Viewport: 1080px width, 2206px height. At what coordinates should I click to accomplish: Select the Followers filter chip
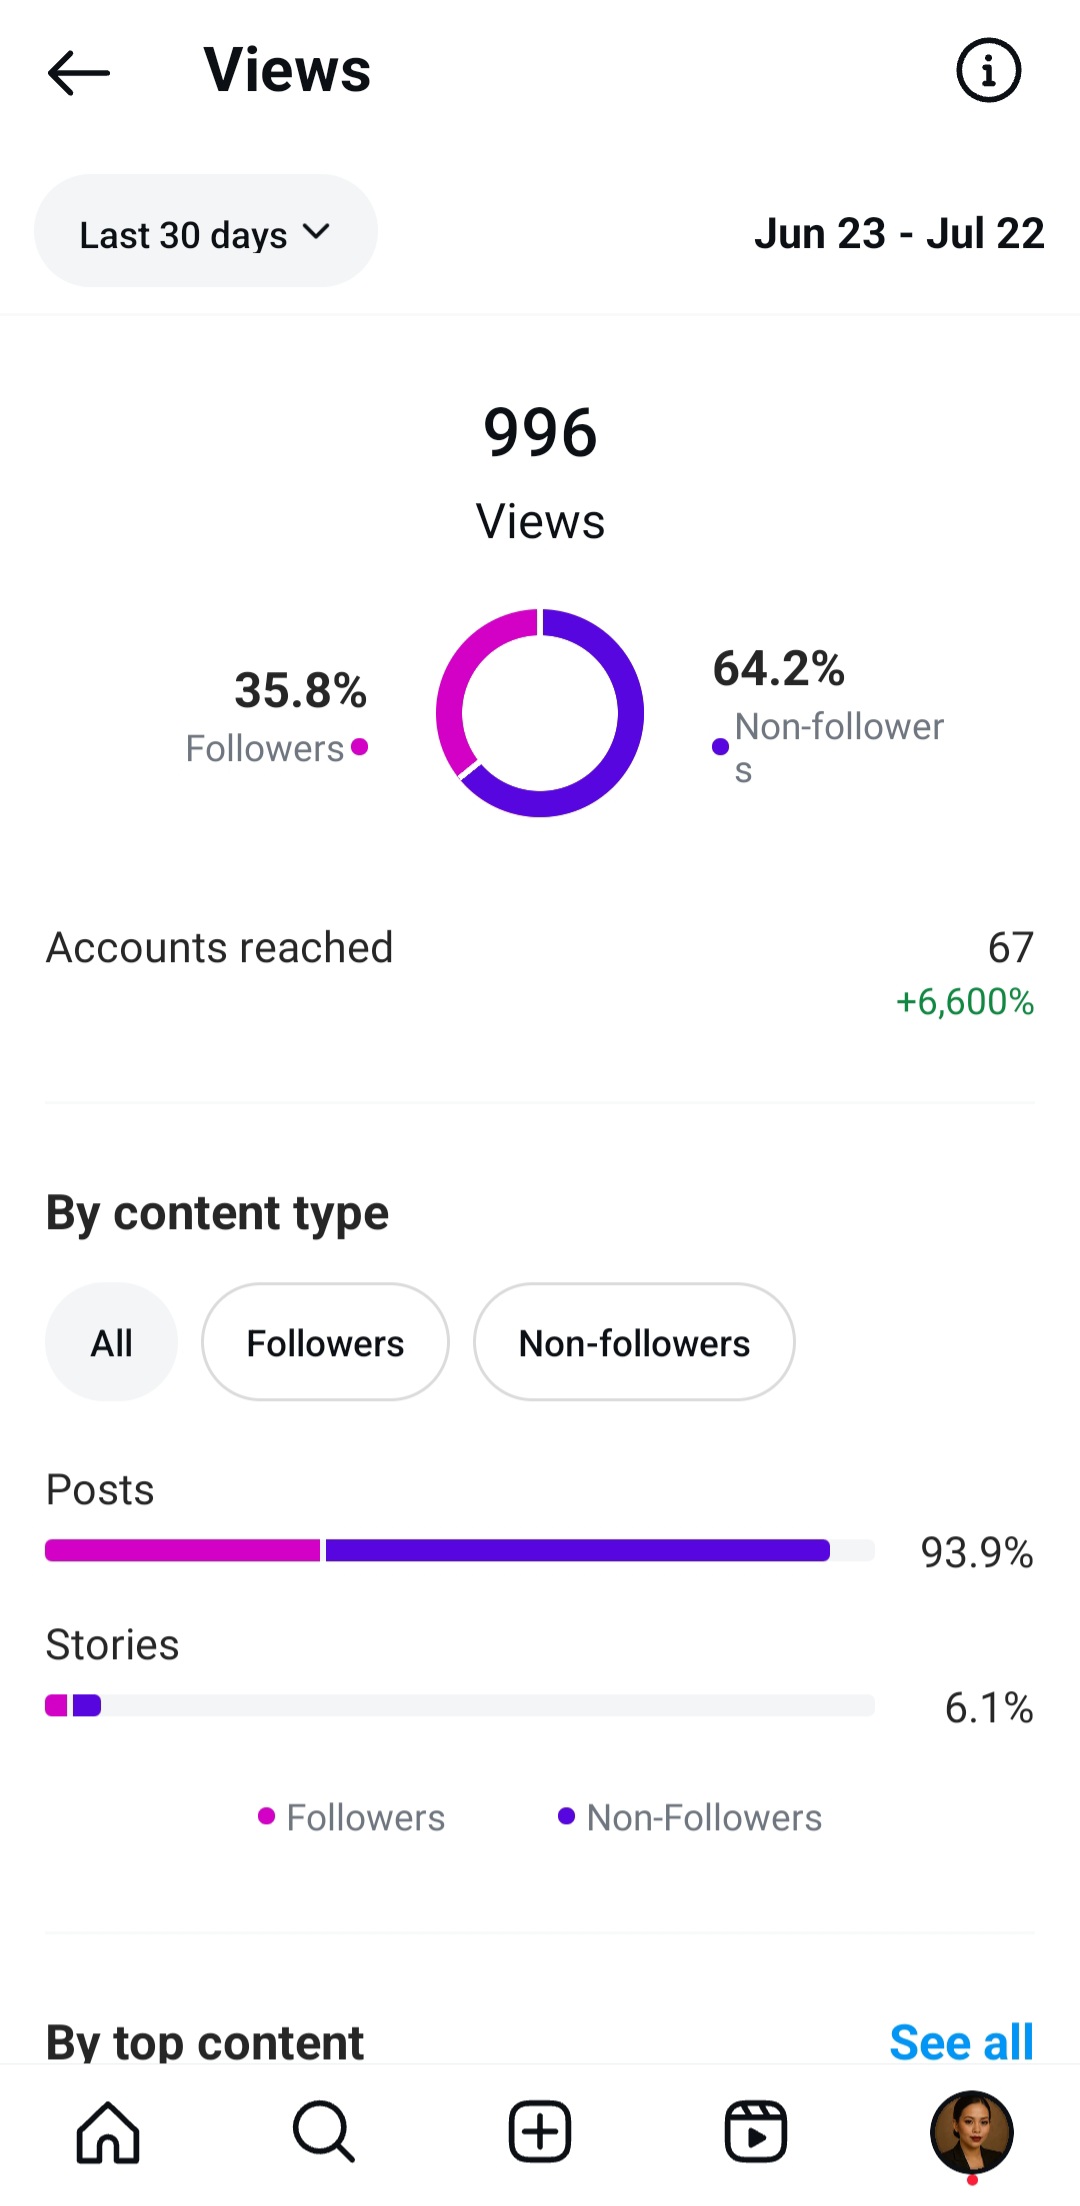coord(325,1342)
